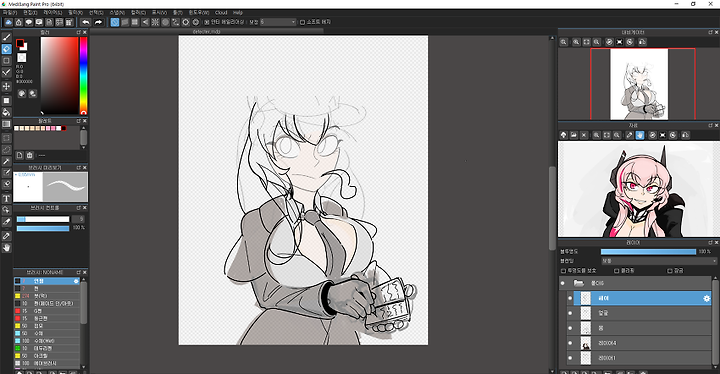720x374 pixels.
Task: Enable the 클리핑 clipping checkbox
Action: click(617, 271)
